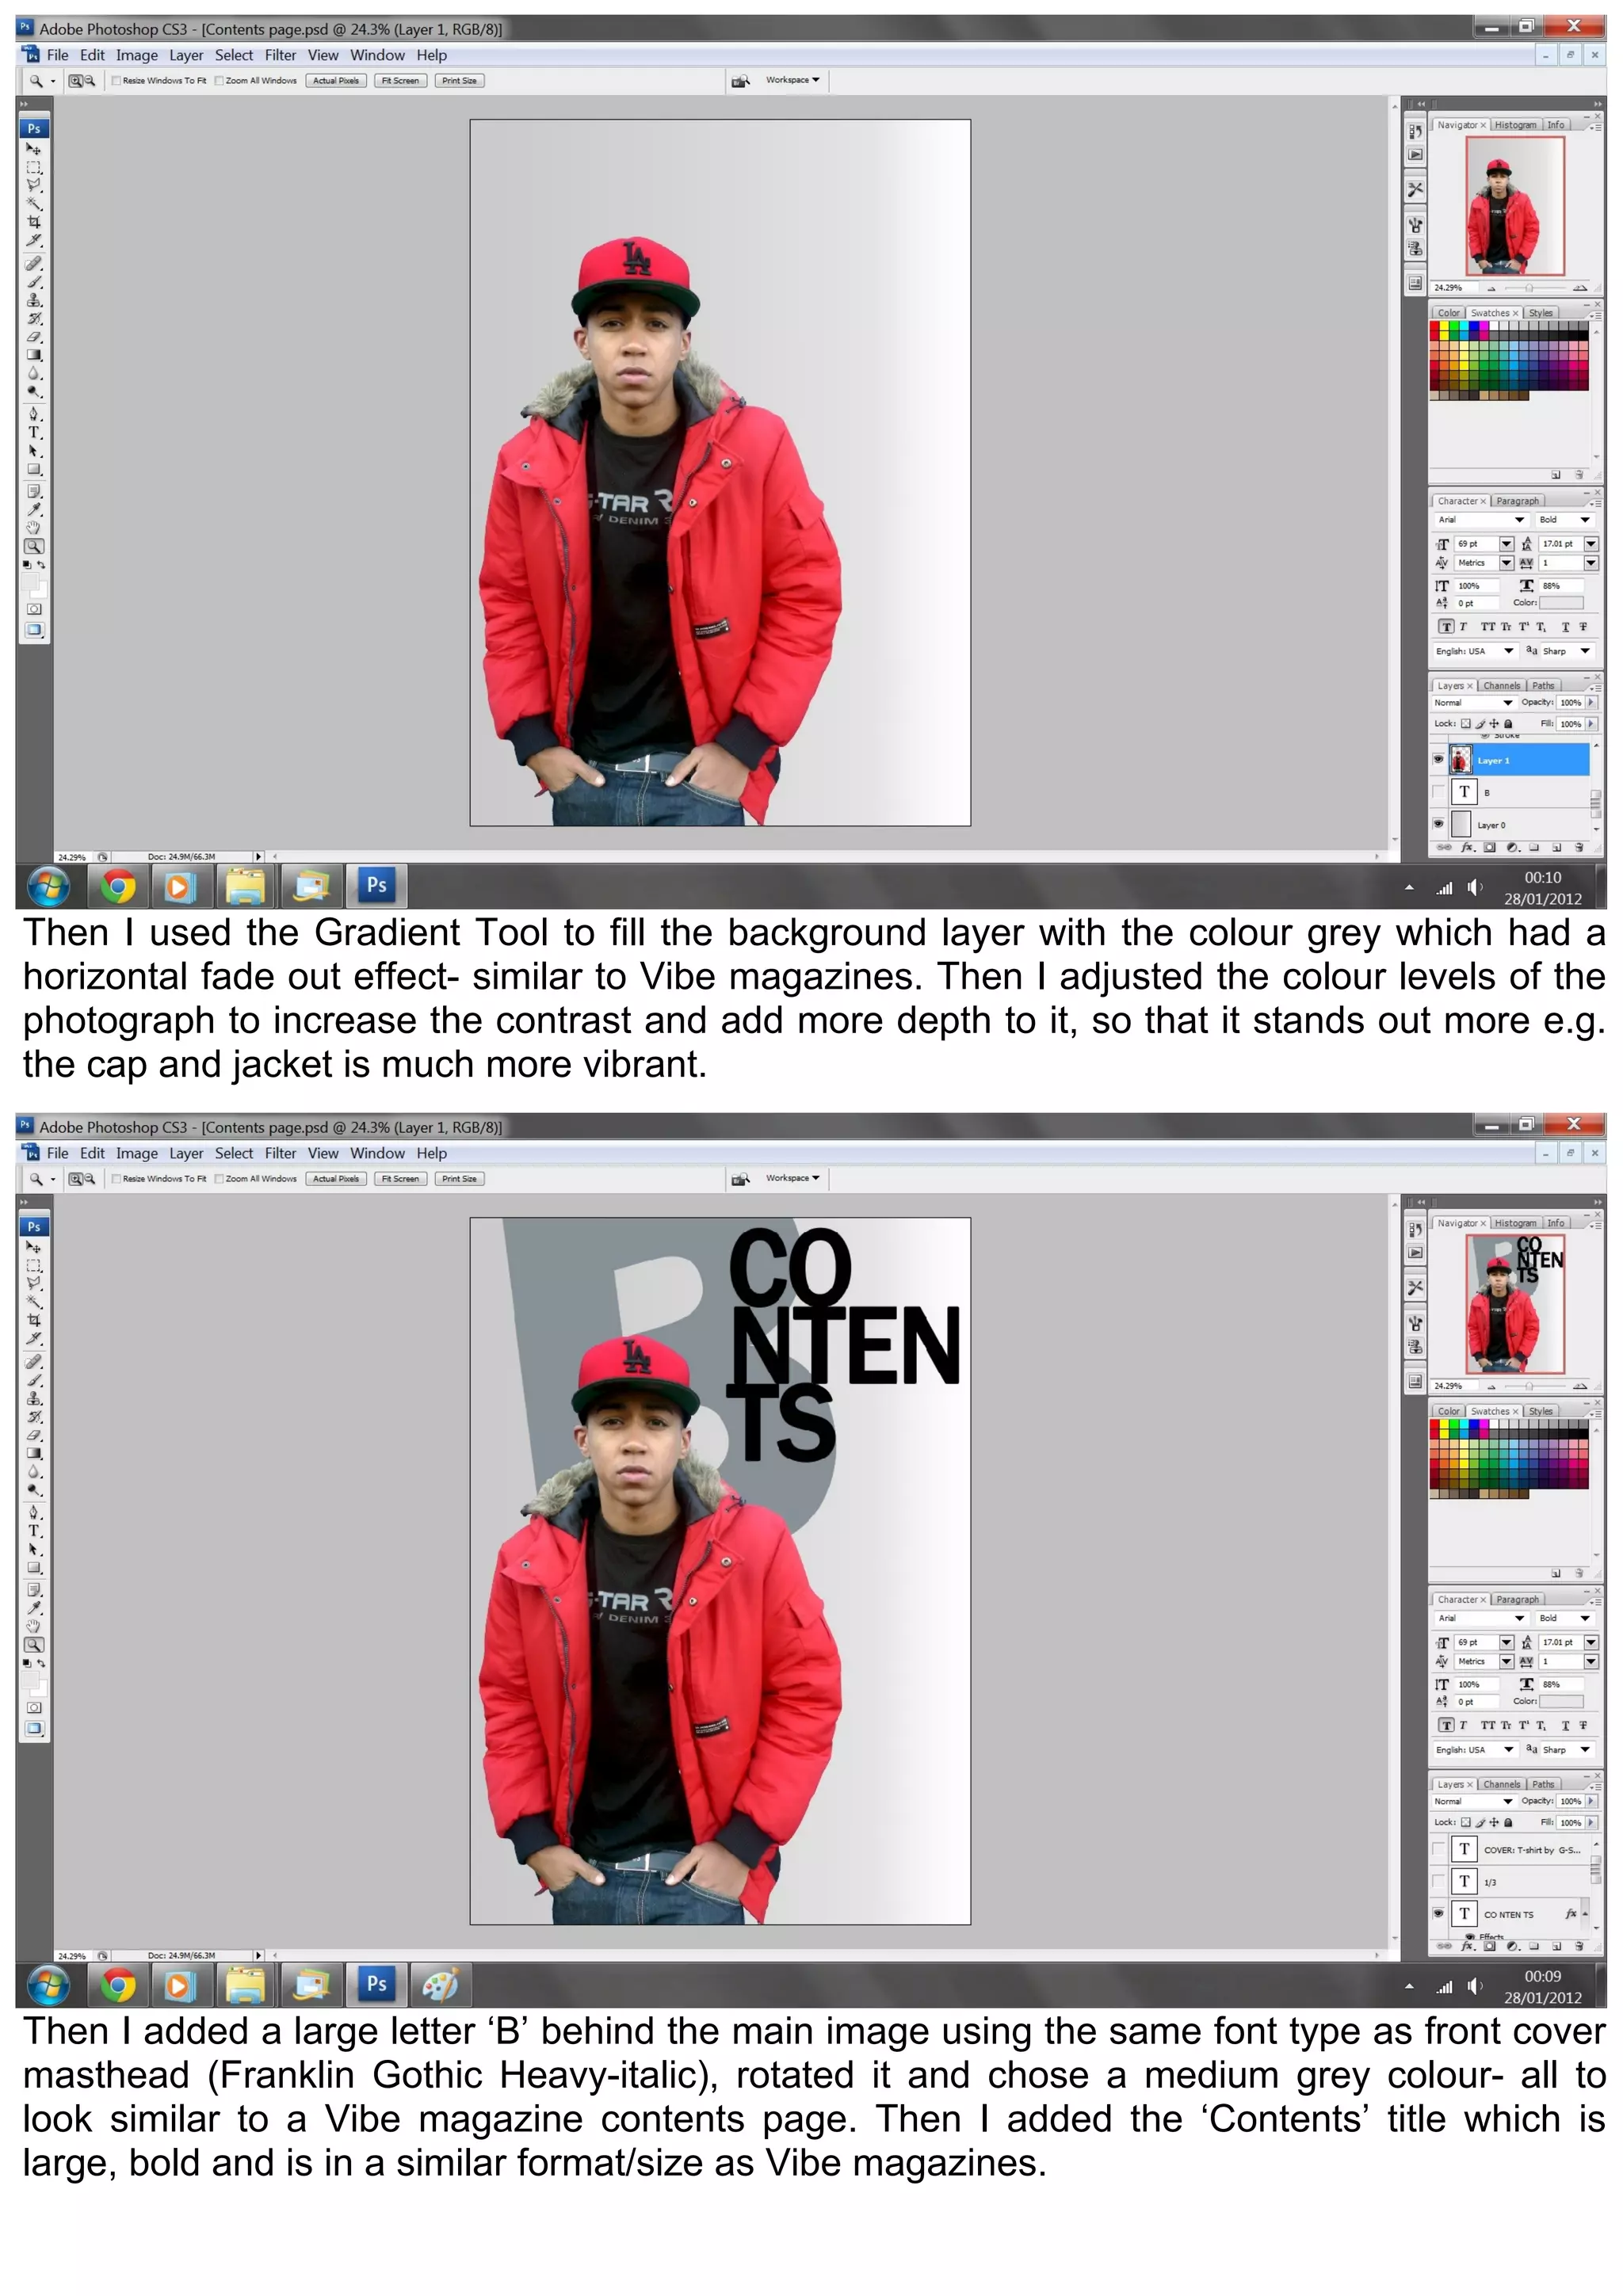This screenshot has height=2296, width=1623.
Task: Activate the Hand tool in the upper window
Action: coord(33,528)
